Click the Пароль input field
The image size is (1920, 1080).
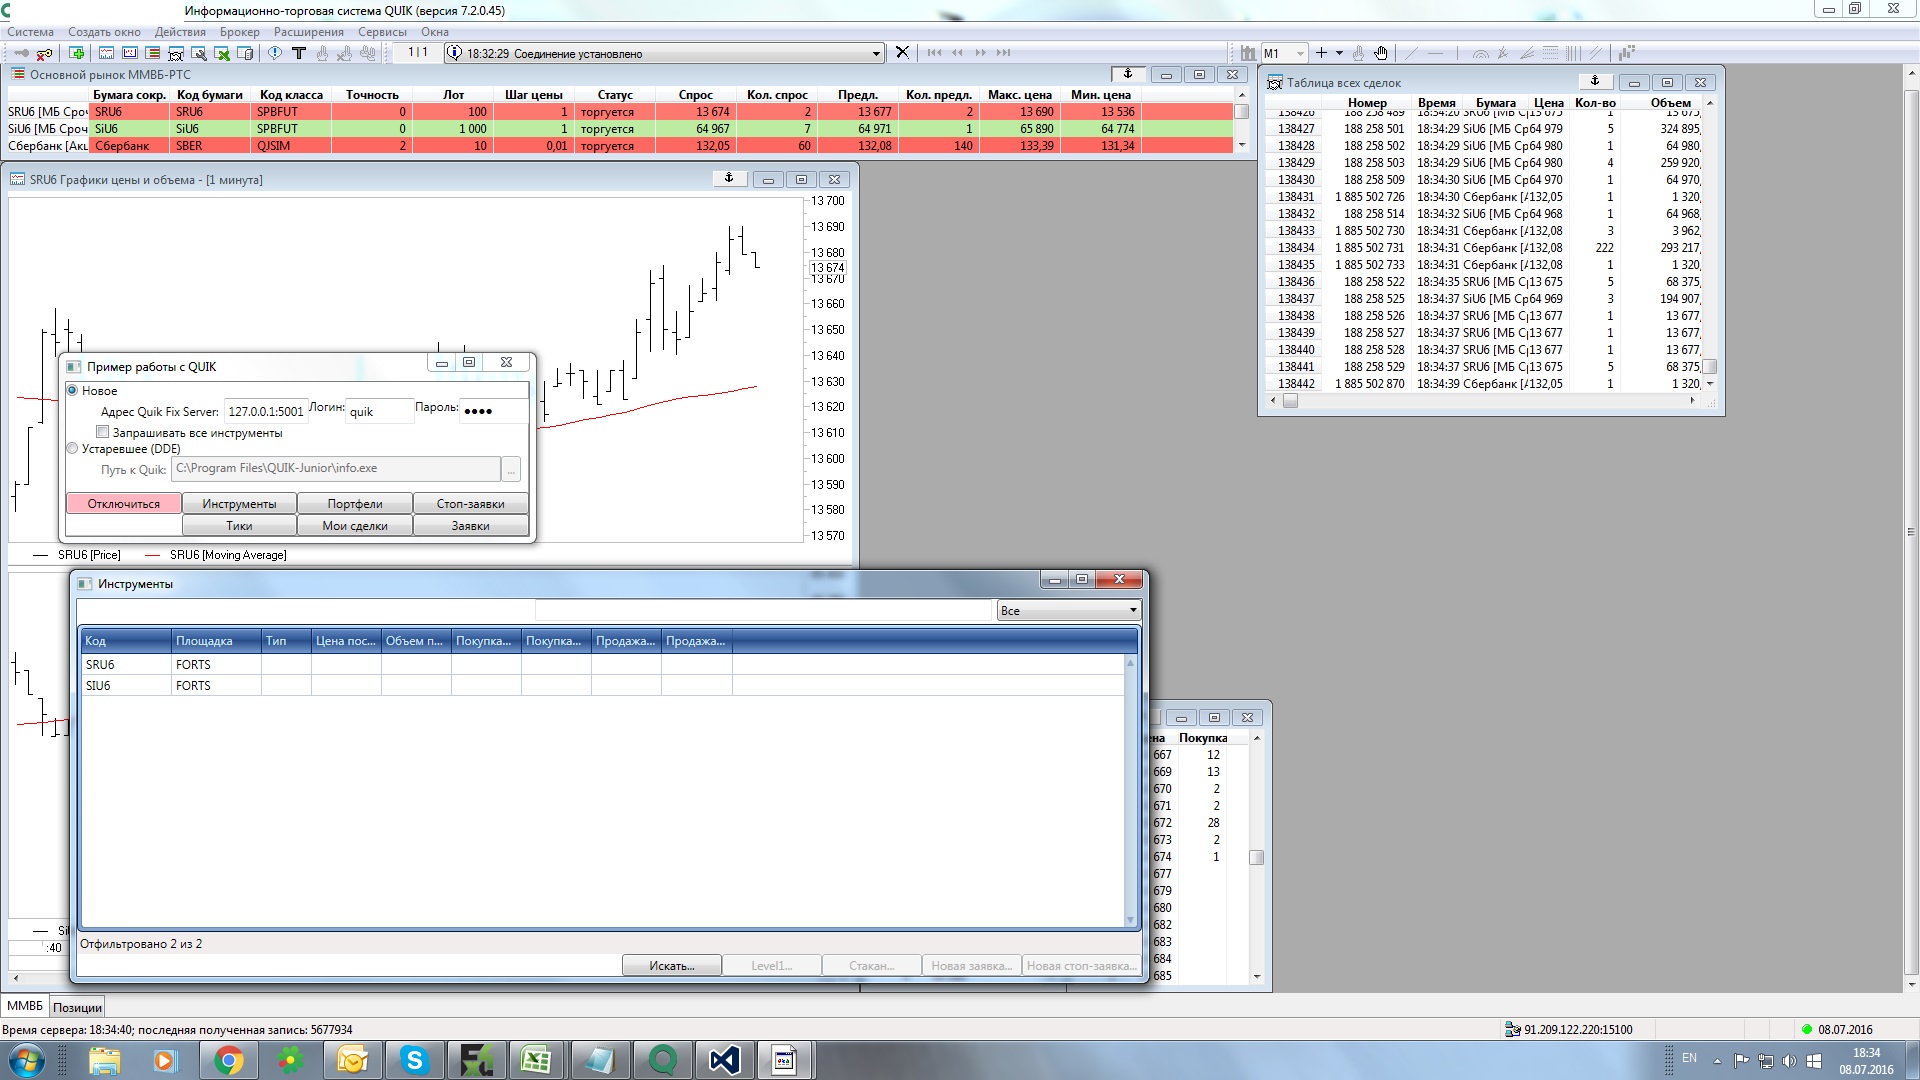493,411
